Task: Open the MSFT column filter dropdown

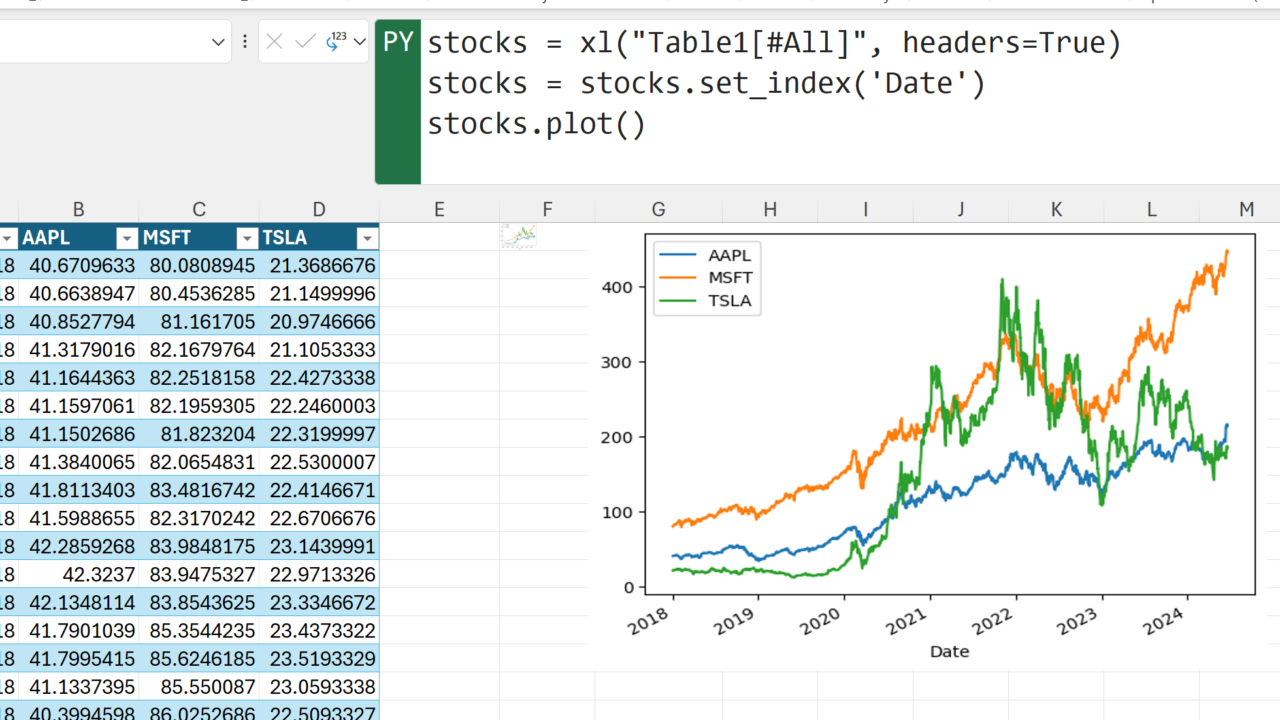Action: coord(247,238)
